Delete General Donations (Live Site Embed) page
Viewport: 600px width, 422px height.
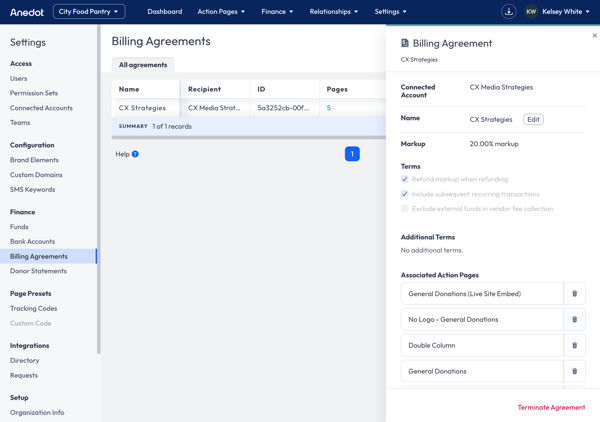pyautogui.click(x=574, y=293)
